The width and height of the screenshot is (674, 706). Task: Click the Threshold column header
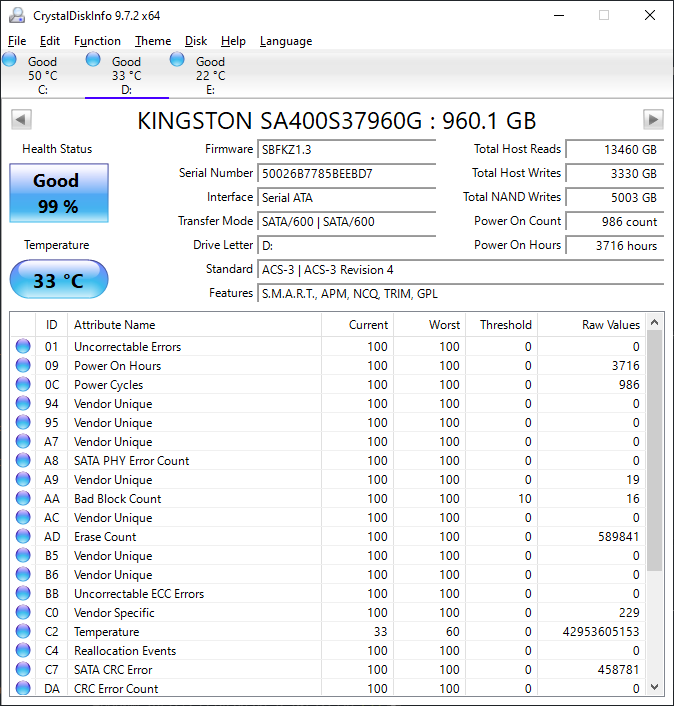click(x=502, y=325)
